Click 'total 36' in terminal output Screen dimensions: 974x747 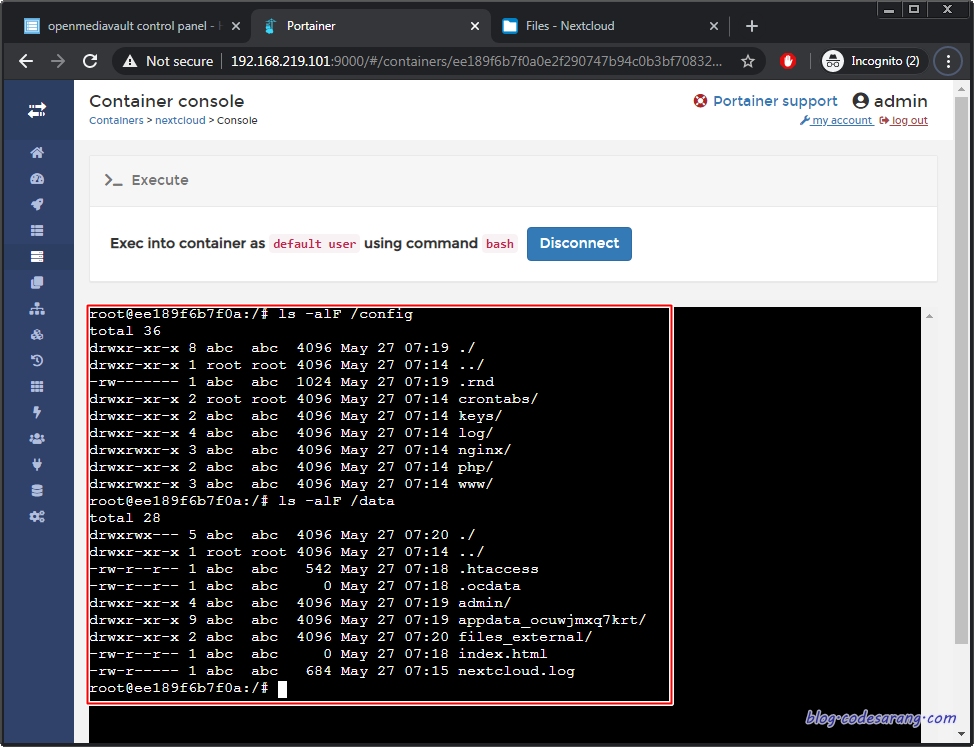click(125, 331)
